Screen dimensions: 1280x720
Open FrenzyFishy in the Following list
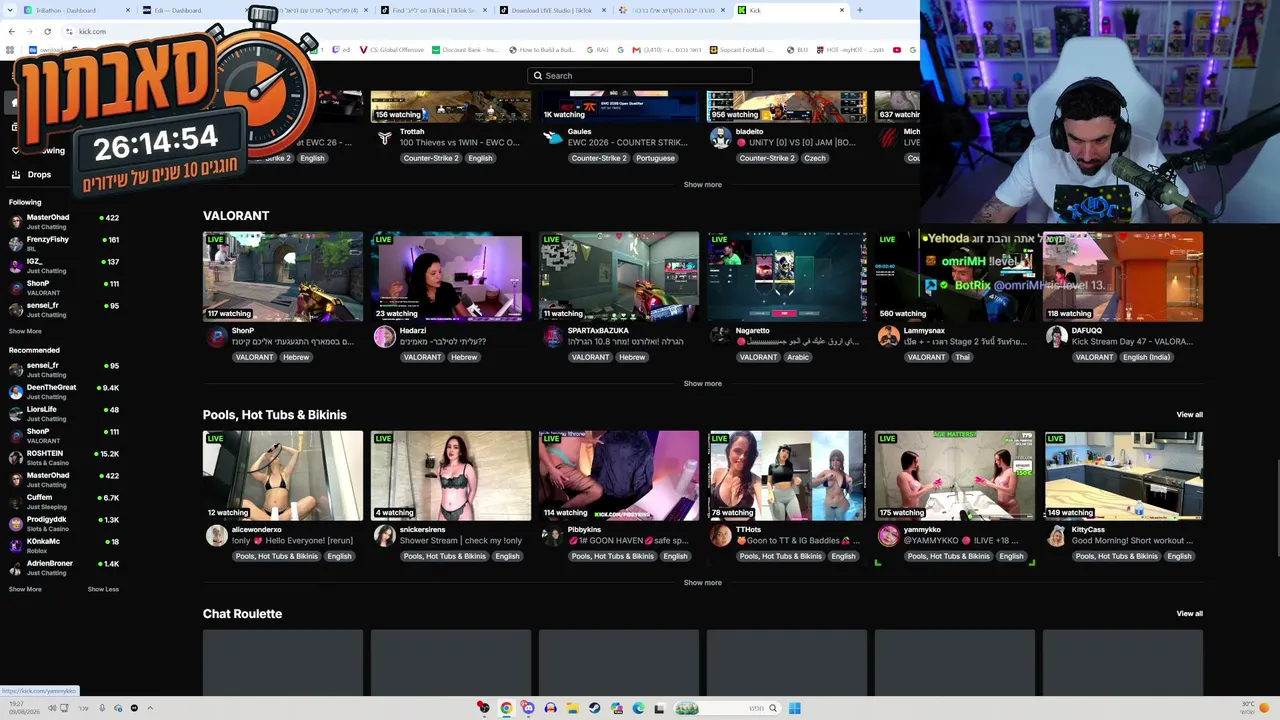(64, 243)
